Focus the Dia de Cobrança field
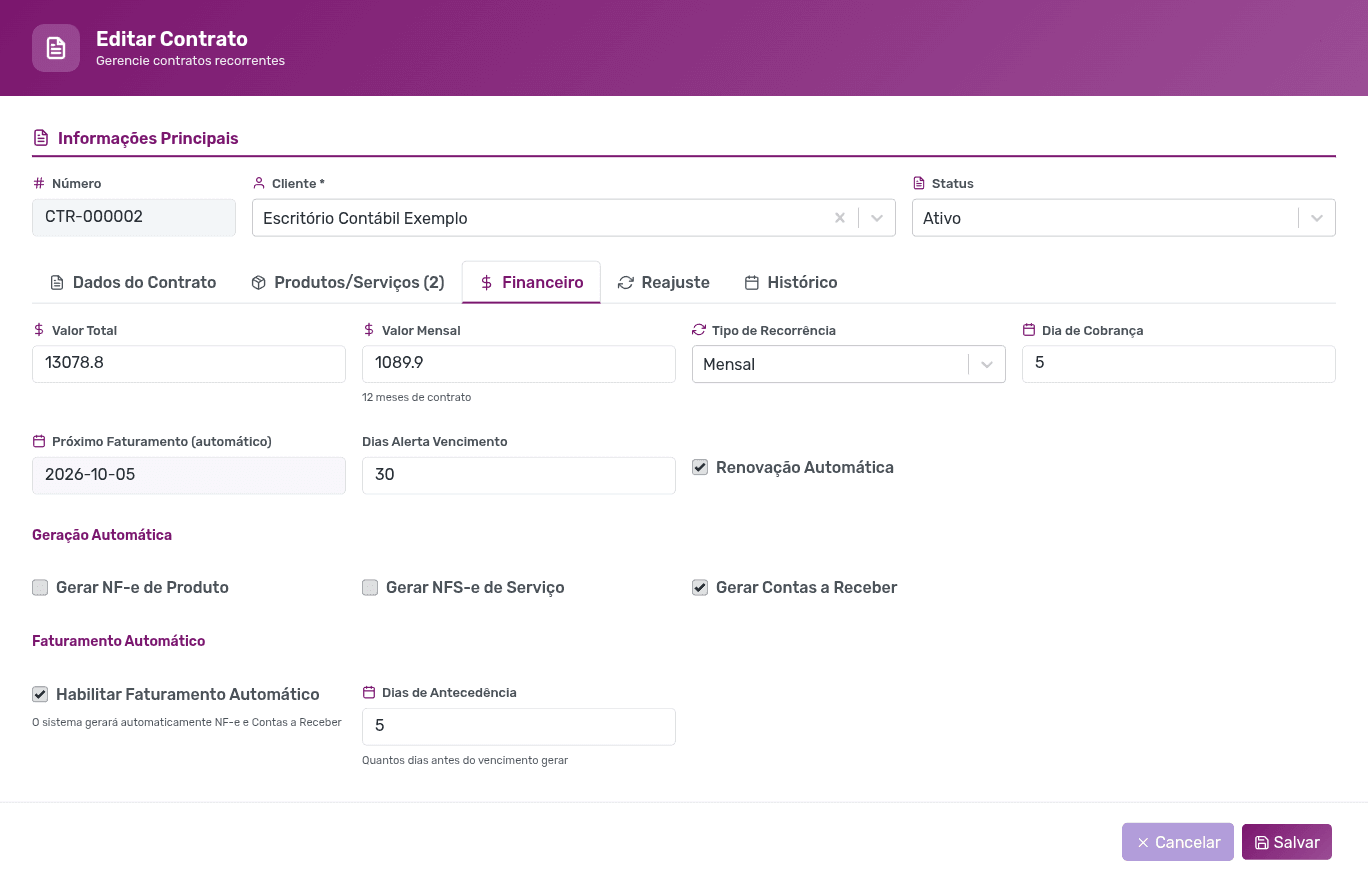The height and width of the screenshot is (876, 1368). click(x=1179, y=364)
